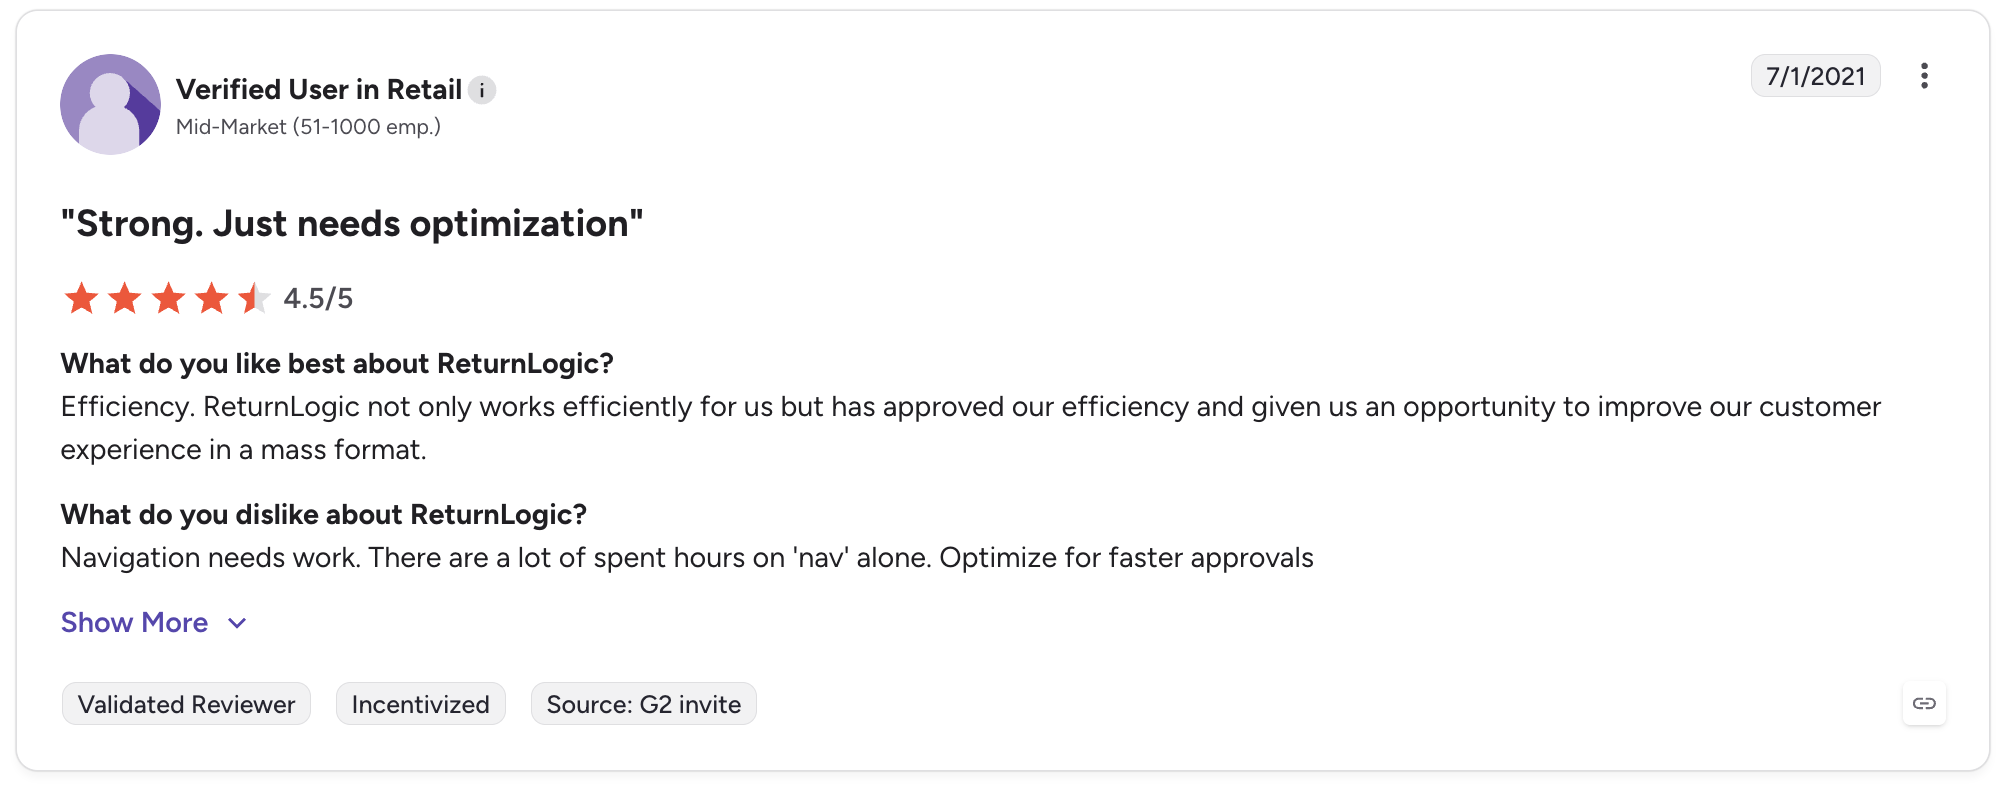Click the chevron next to Show More
Viewport: 2006px width, 794px height.
(237, 623)
